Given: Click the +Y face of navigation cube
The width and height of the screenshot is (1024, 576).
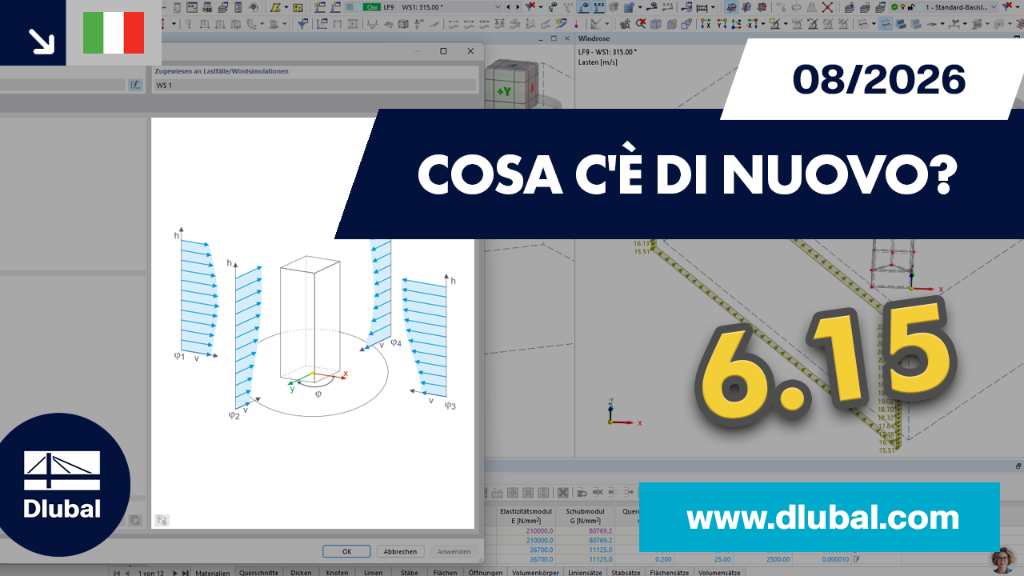Looking at the screenshot, I should 504,91.
